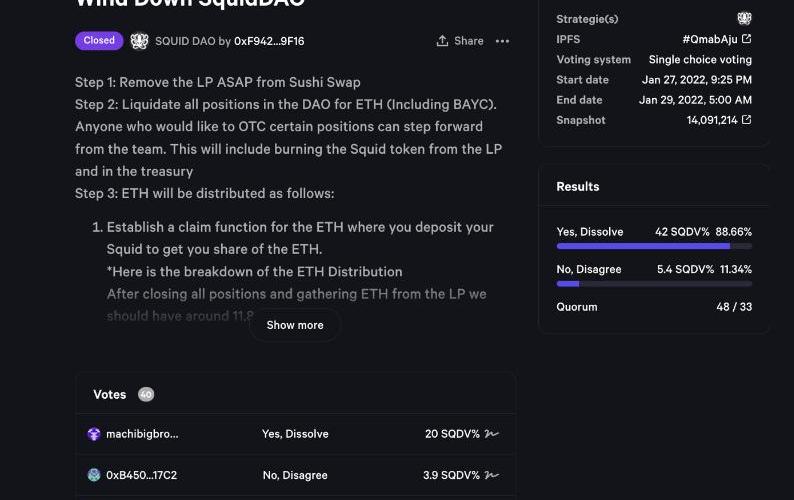Screen dimensions: 794x500
Task: Open the Snapshot block external link icon
Action: [747, 120]
